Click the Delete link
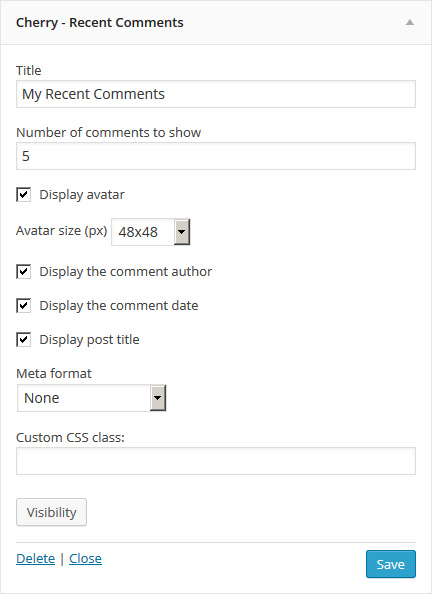Viewport: 432px width, 594px height. coord(36,559)
